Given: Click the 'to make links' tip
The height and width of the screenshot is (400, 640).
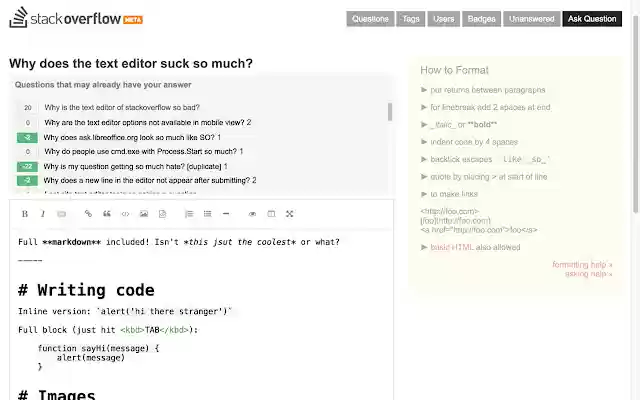Looking at the screenshot, I should [x=454, y=194].
